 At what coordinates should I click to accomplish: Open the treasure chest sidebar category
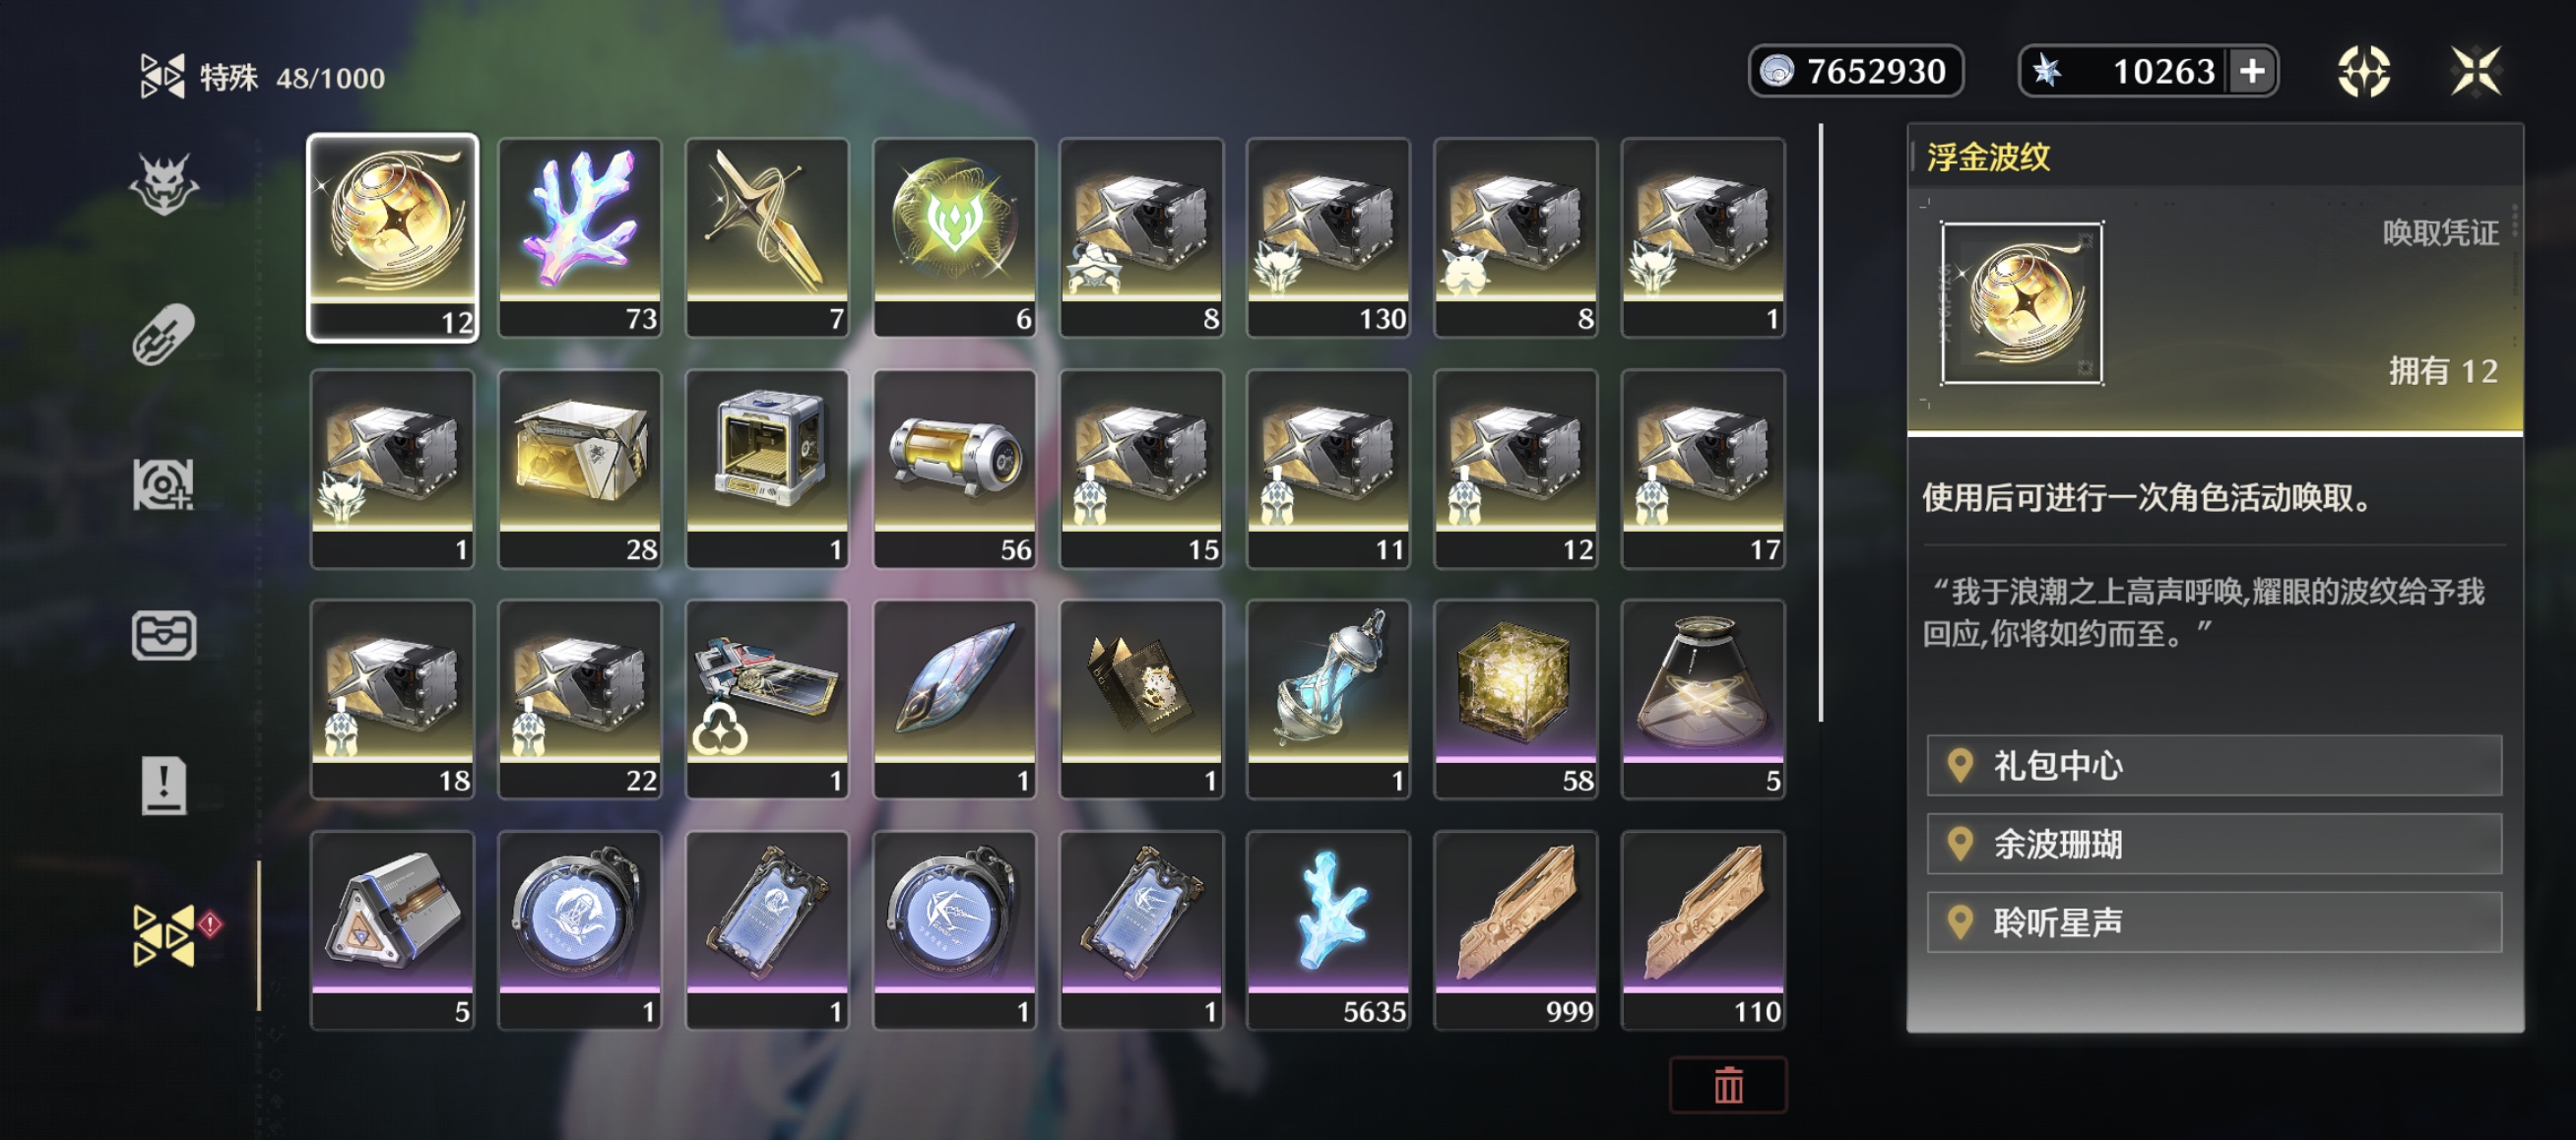coord(164,636)
